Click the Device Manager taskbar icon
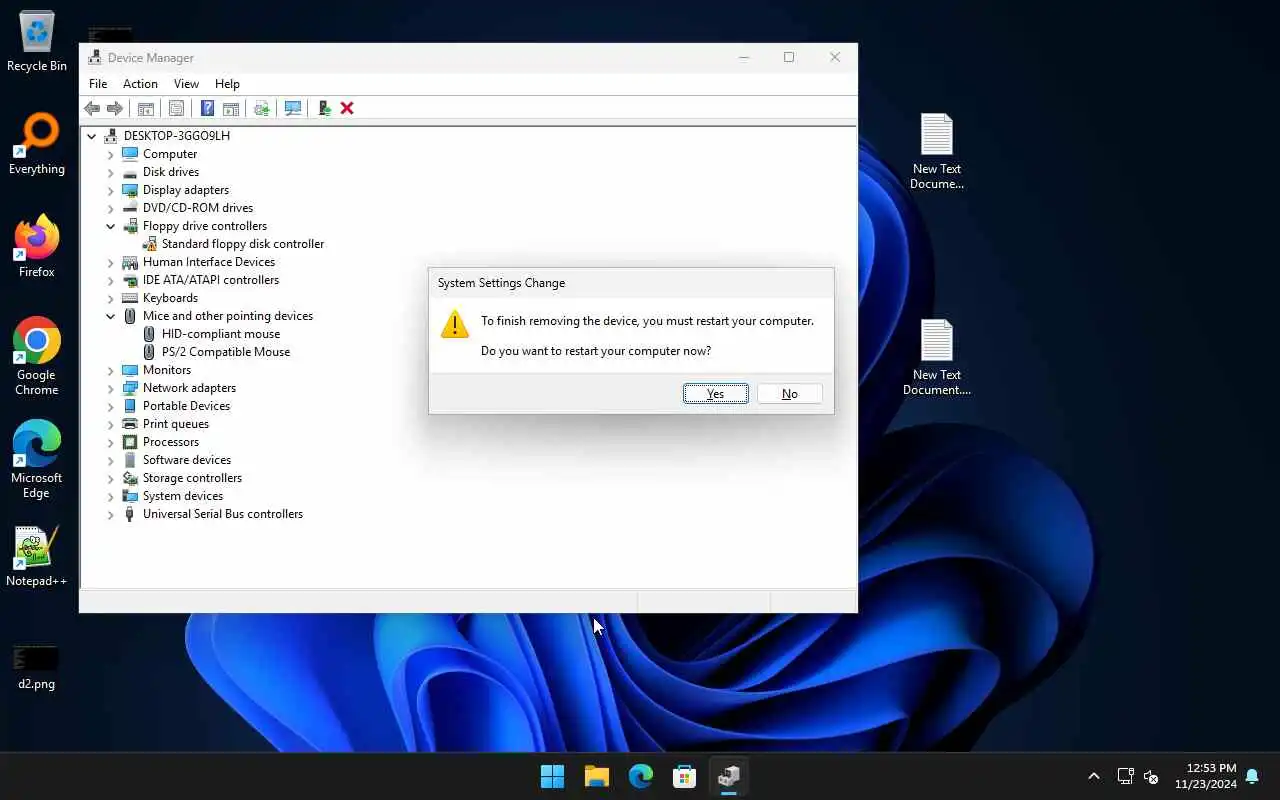Image resolution: width=1280 pixels, height=800 pixels. click(x=729, y=776)
